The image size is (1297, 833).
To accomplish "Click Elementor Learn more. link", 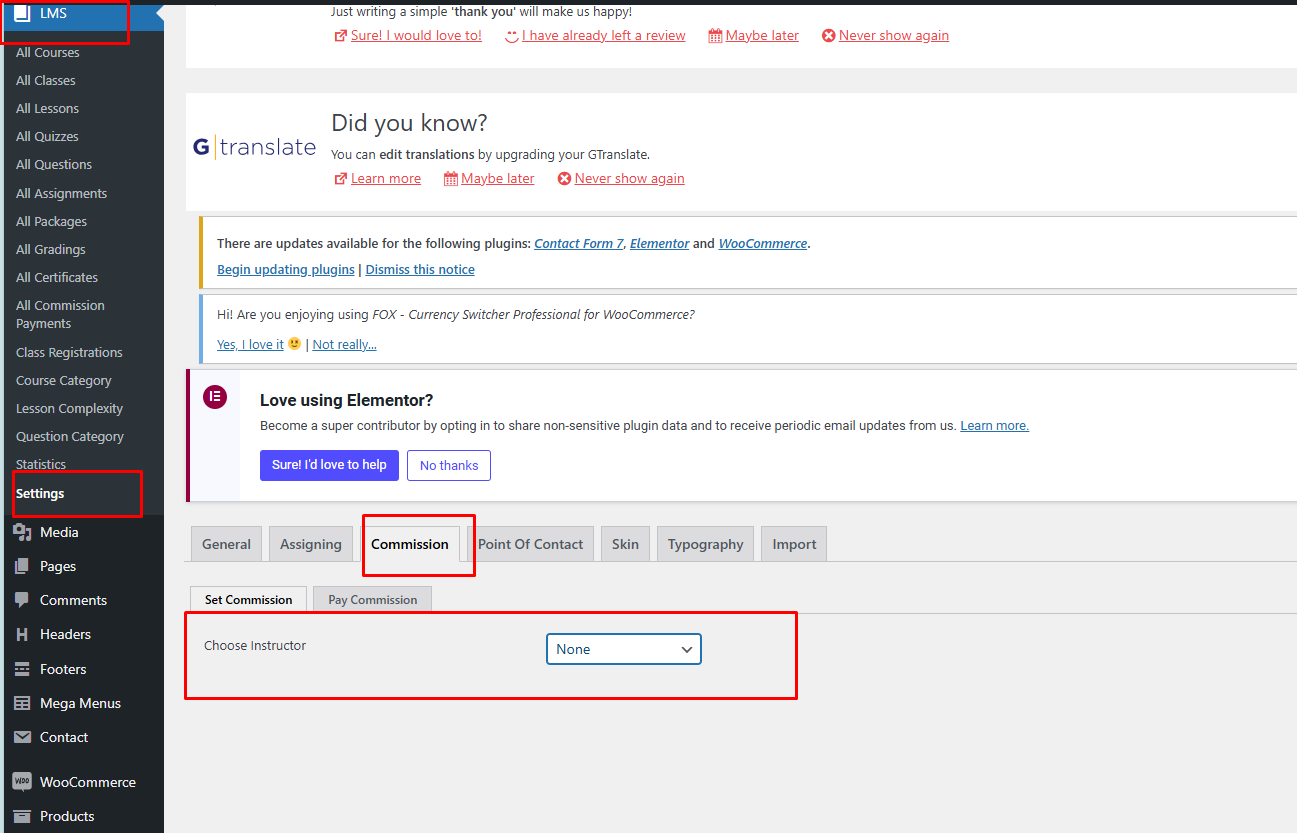I will 994,425.
